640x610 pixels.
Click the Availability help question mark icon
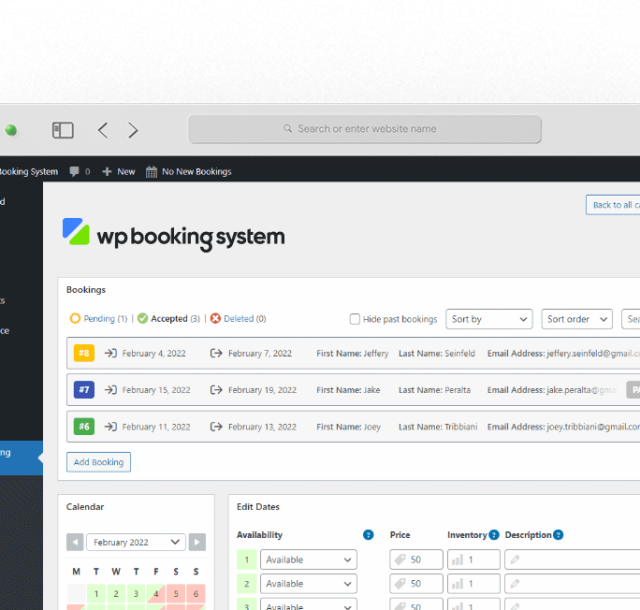click(x=368, y=535)
